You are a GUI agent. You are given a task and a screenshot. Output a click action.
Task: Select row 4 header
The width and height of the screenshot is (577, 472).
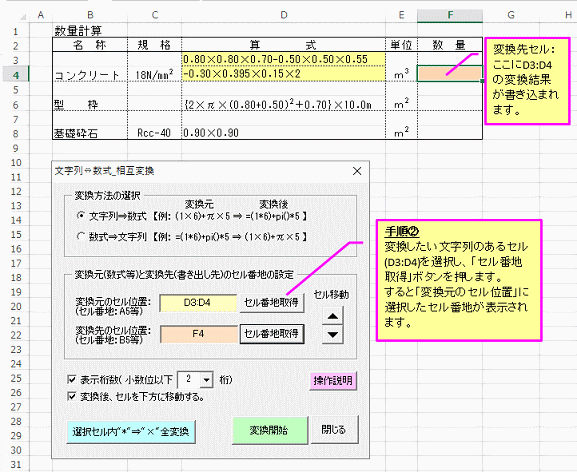tap(15, 75)
